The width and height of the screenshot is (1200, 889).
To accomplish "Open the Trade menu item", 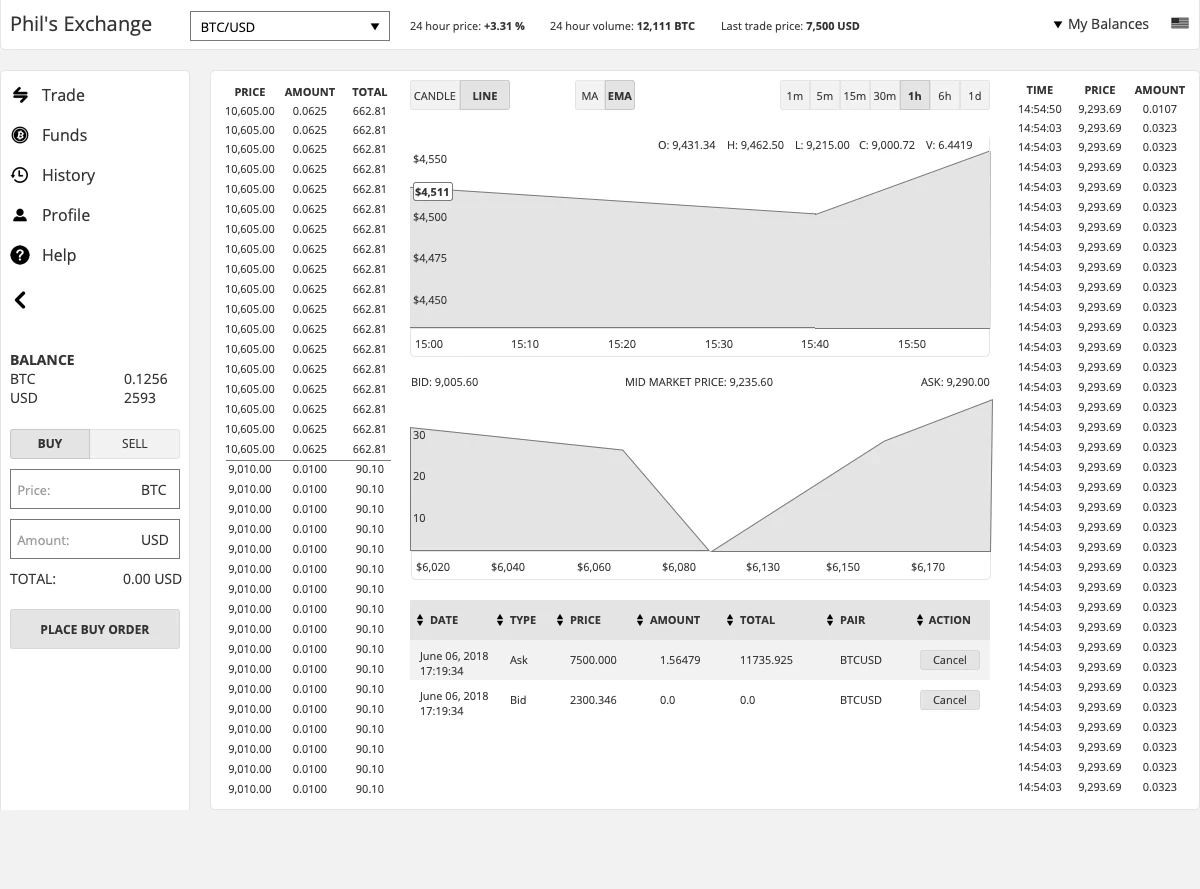I will point(63,95).
